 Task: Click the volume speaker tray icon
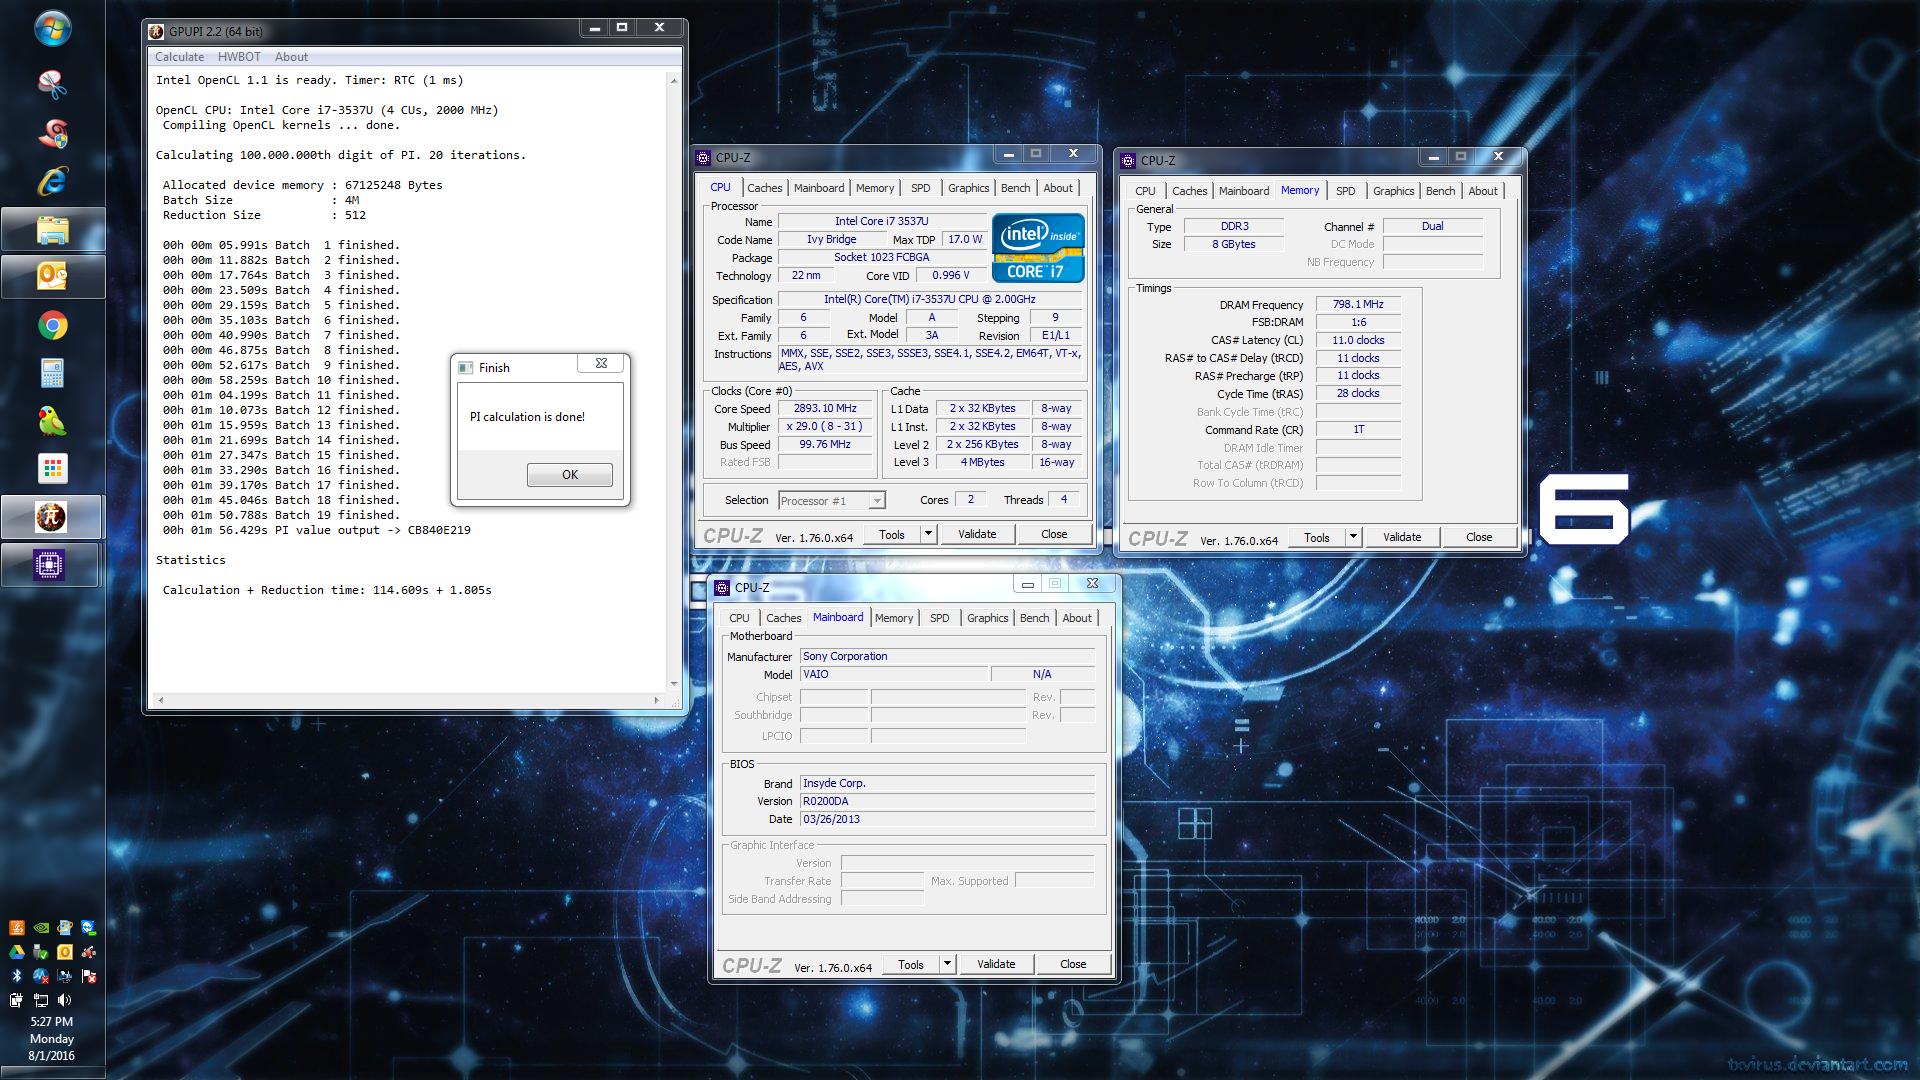65,1000
